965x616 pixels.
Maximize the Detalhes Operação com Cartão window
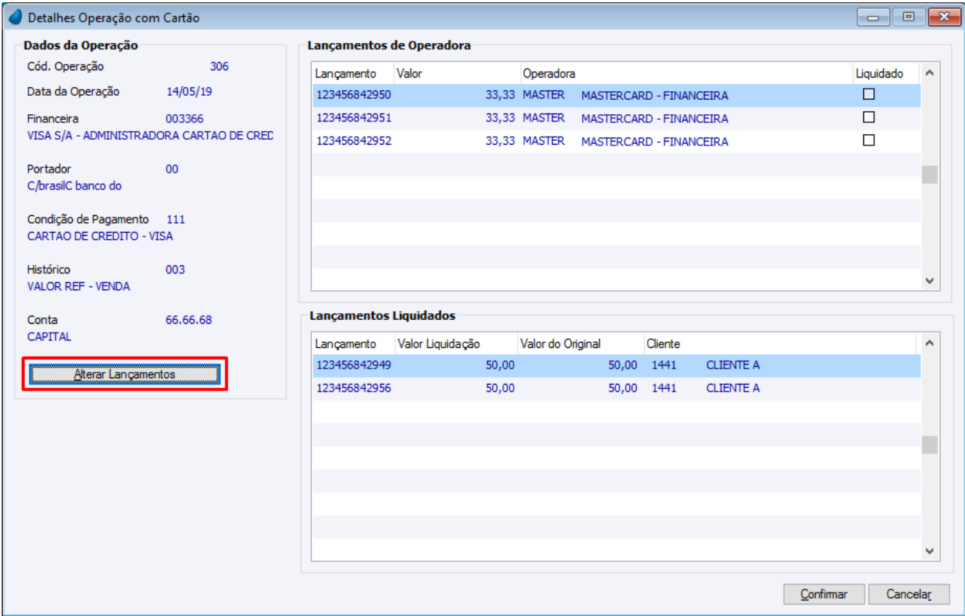point(908,17)
